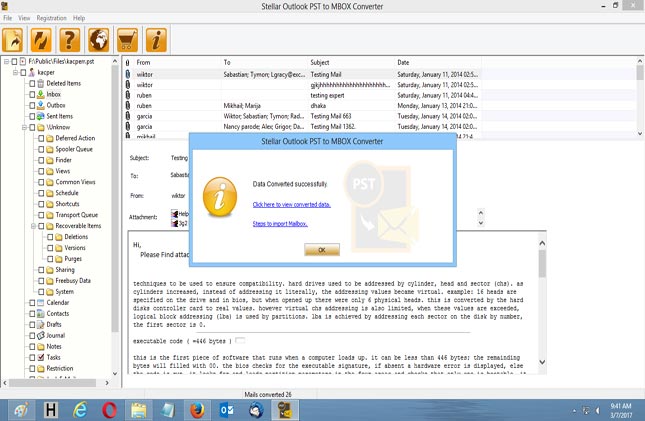Open the File menu
This screenshot has width=645, height=421.
[x=7, y=18]
